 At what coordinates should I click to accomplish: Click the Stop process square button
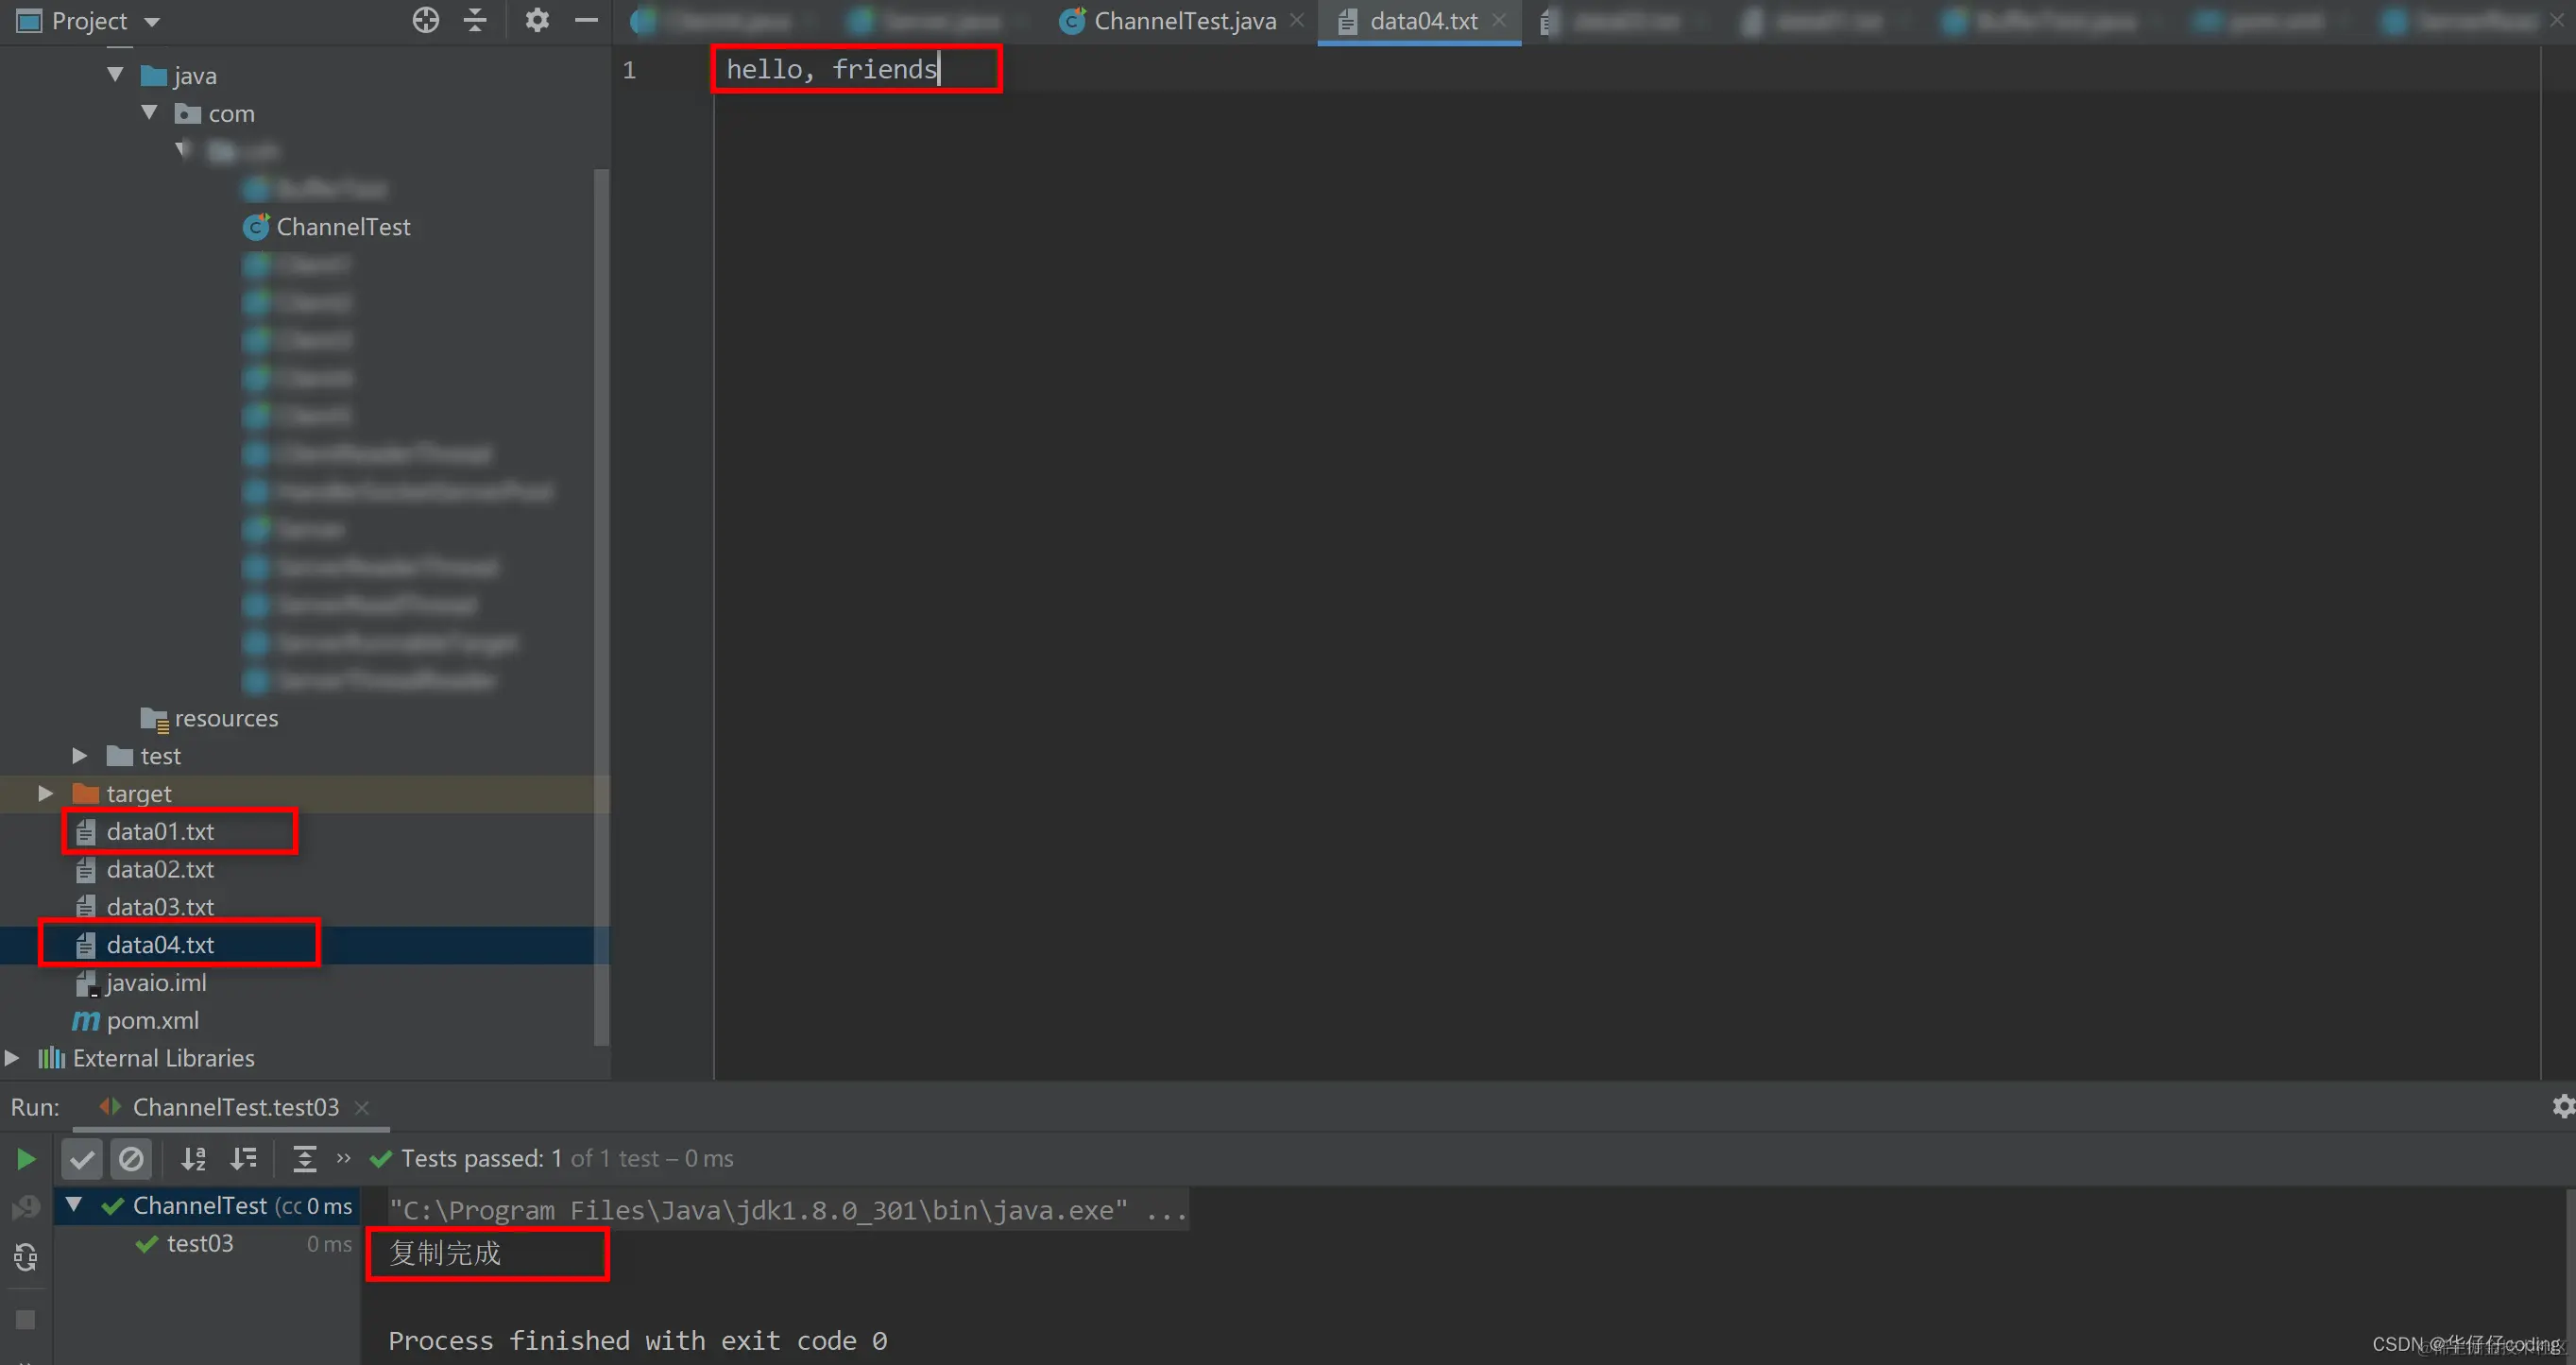26,1320
